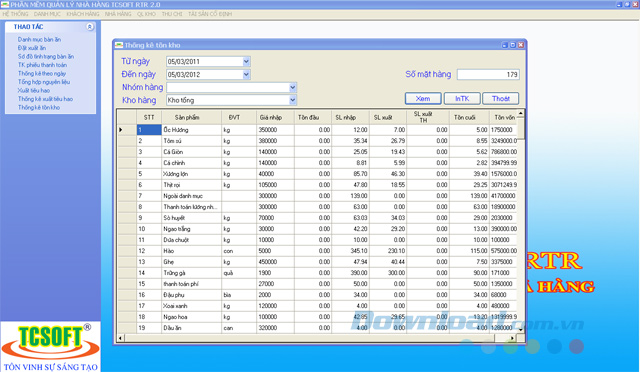The width and height of the screenshot is (640, 372).
Task: Open the HỆ THỐNG menu
Action: [16, 14]
